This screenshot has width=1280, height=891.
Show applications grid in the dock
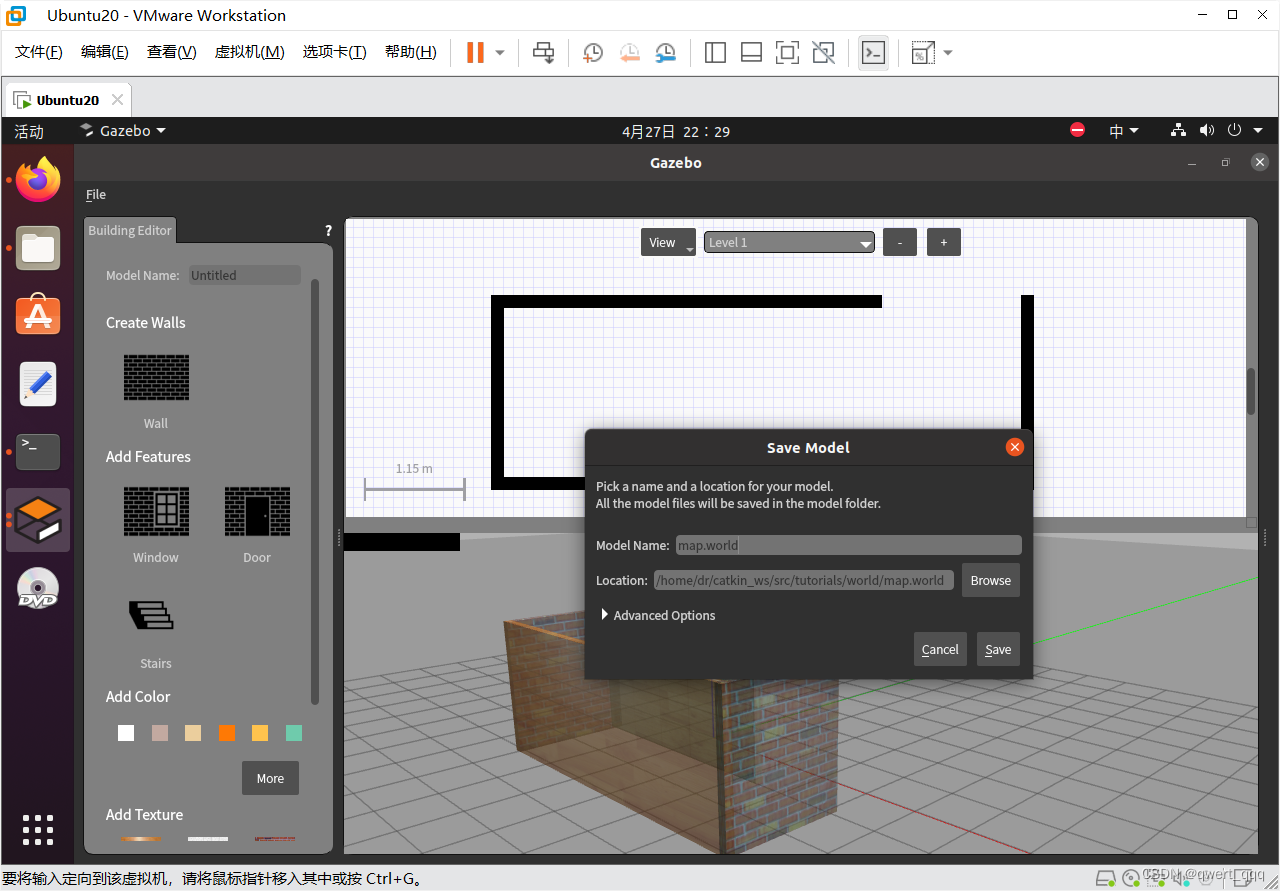[x=38, y=830]
